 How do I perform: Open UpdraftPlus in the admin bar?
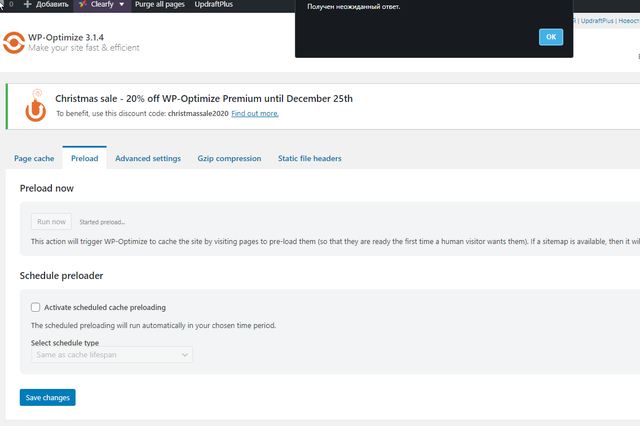pos(213,4)
